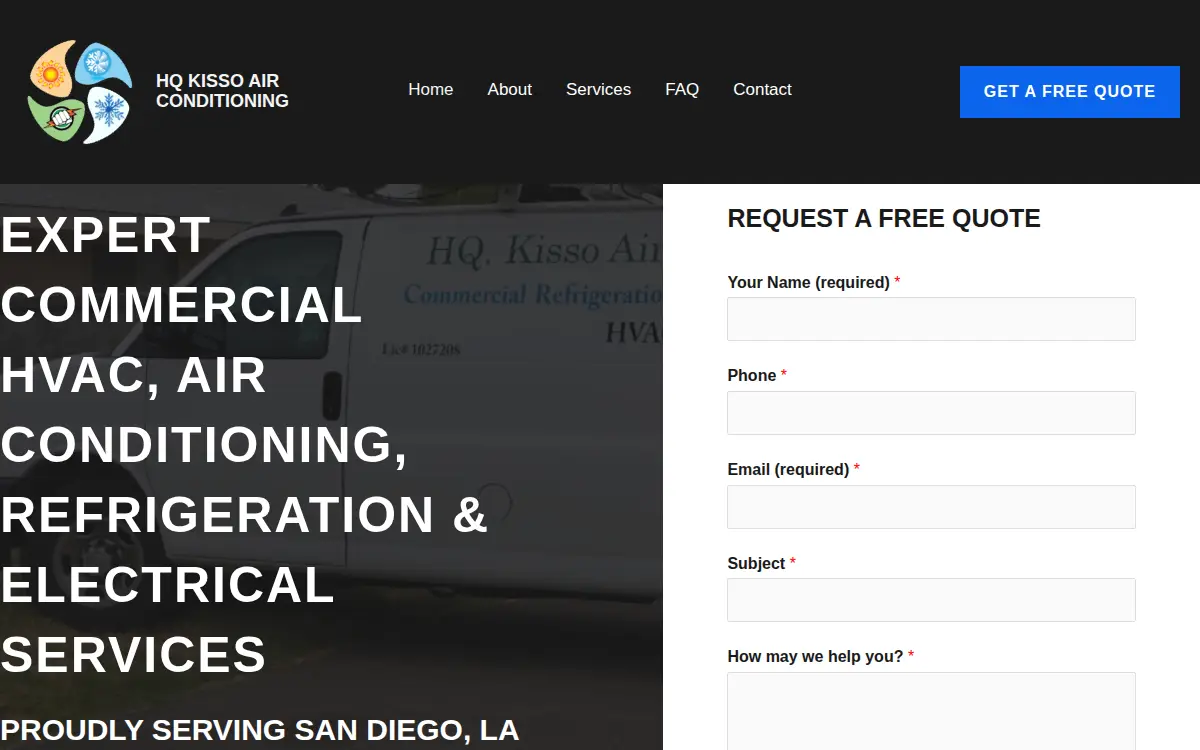Screen dimensions: 1200x750
Task: Open the About page in navigation
Action: [509, 90]
